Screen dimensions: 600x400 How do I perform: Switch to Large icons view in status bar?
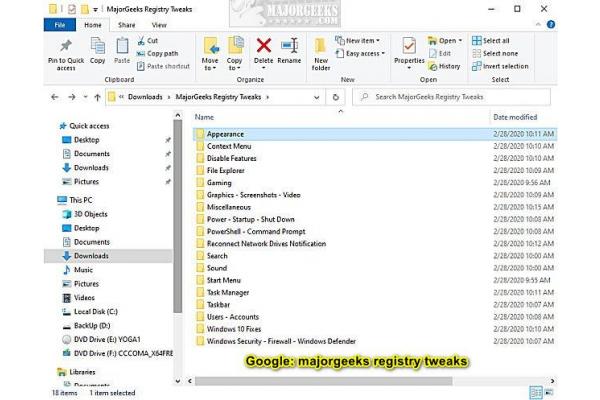549,393
